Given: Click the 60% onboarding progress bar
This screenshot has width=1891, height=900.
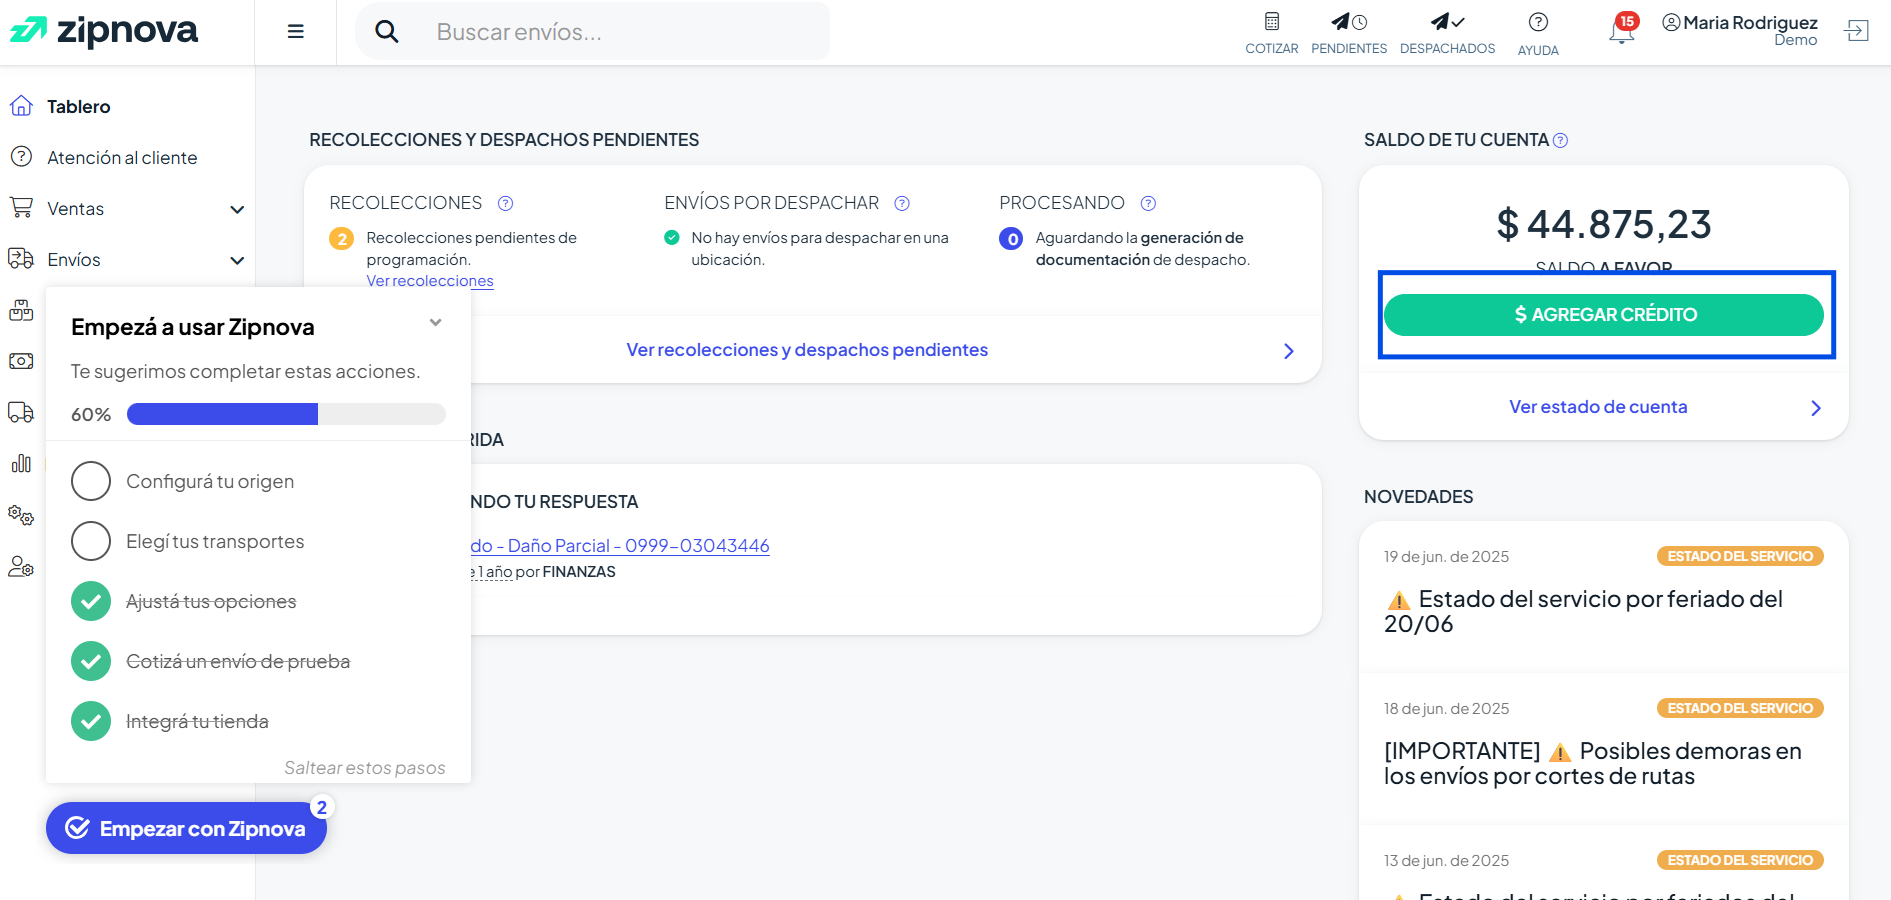Looking at the screenshot, I should pos(286,414).
